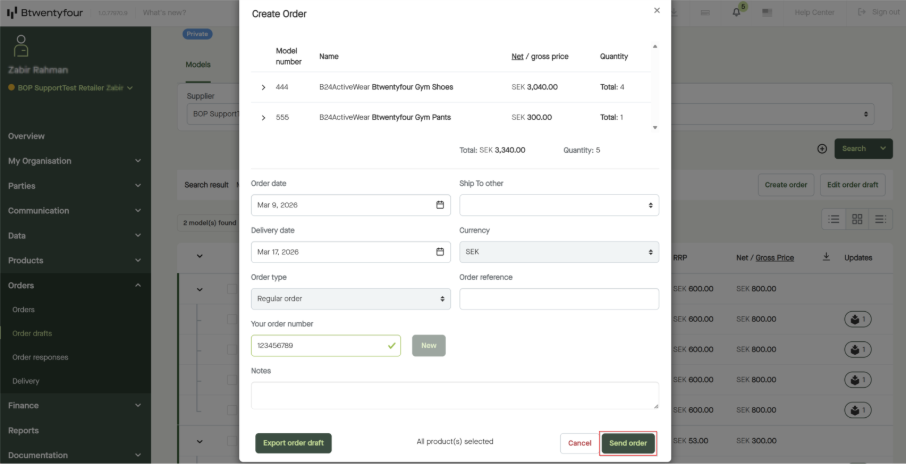Open the Order type dropdown
Image resolution: width=906 pixels, height=465 pixels.
(350, 299)
